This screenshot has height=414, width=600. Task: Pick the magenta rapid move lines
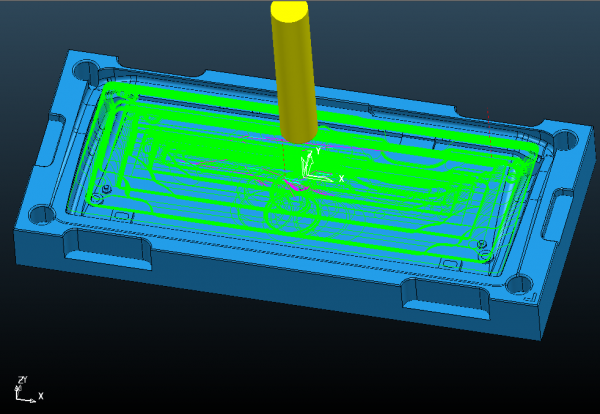pyautogui.click(x=279, y=165)
